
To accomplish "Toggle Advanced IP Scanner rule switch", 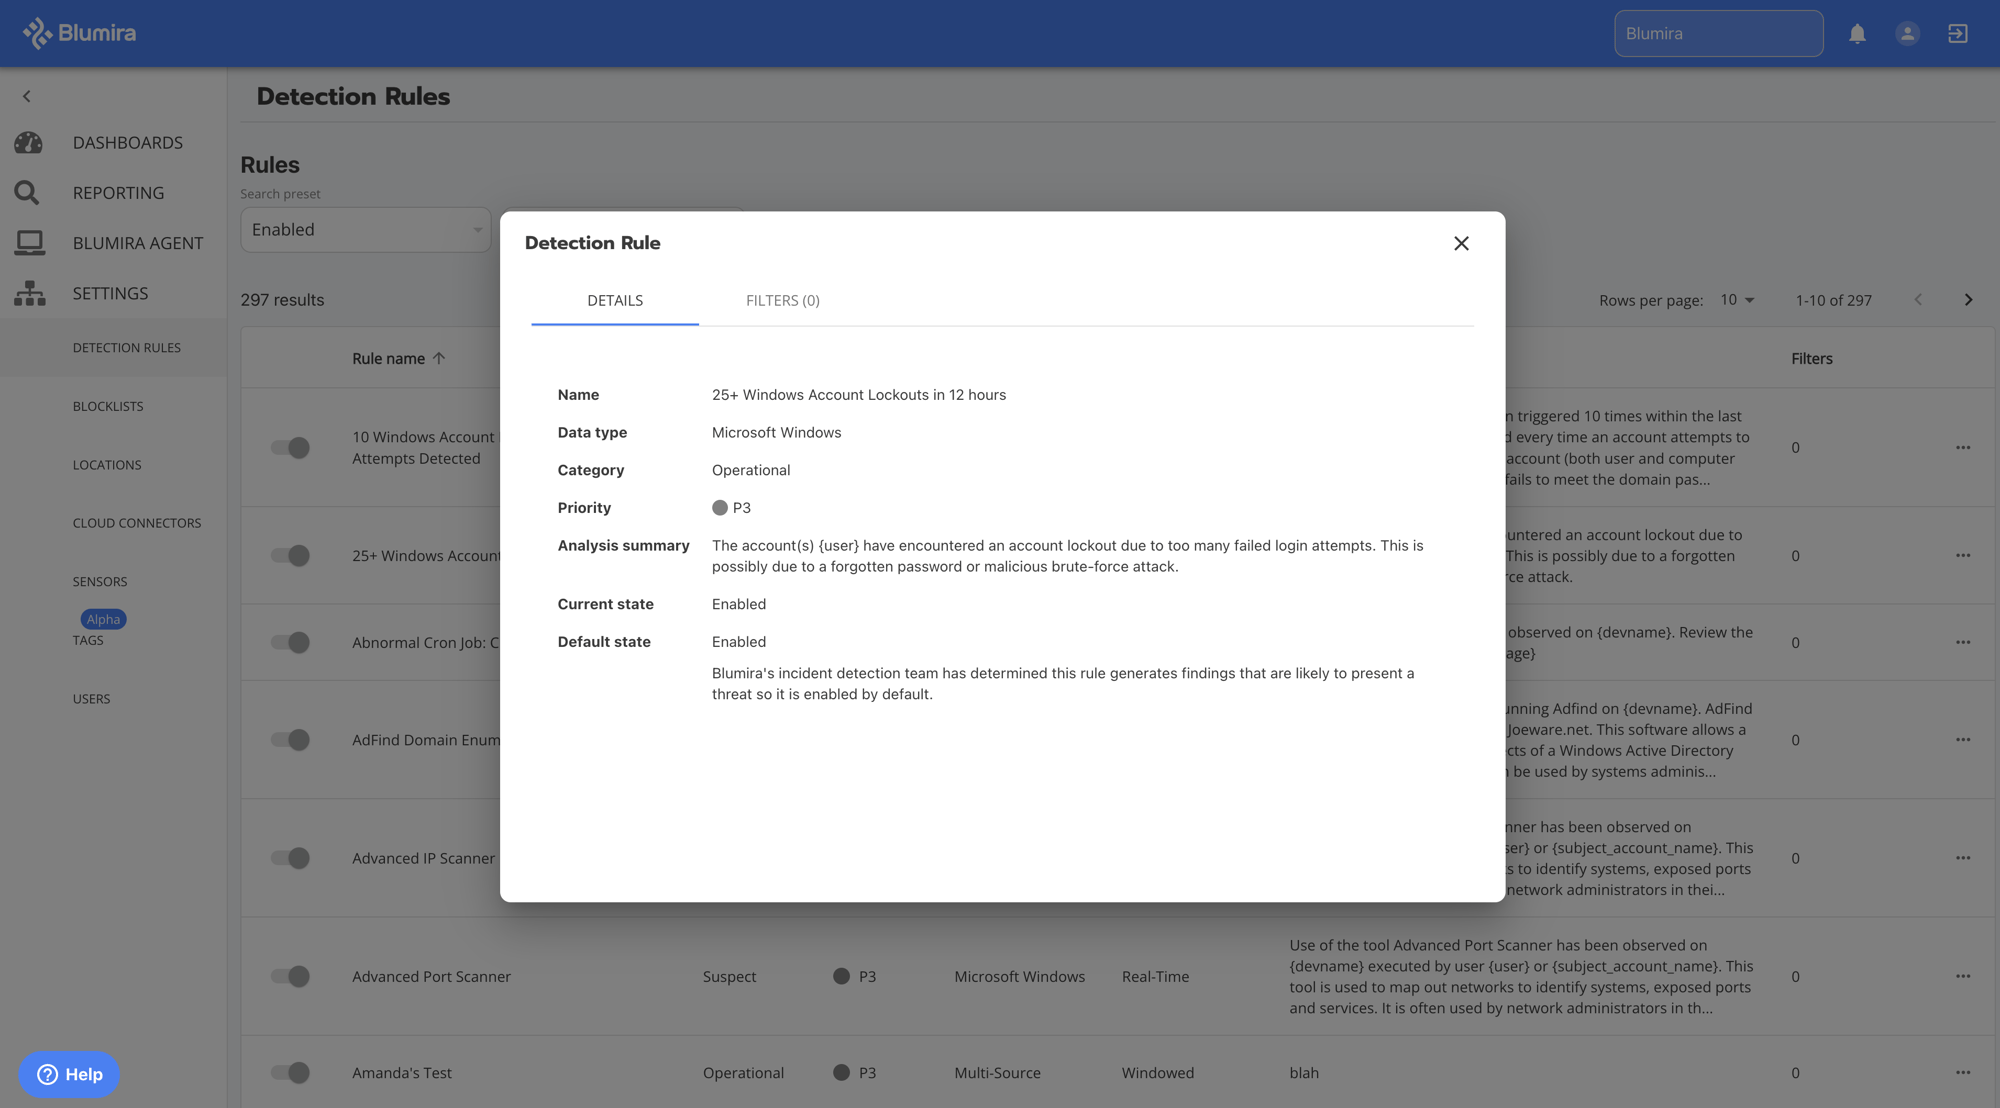I will pos(290,858).
